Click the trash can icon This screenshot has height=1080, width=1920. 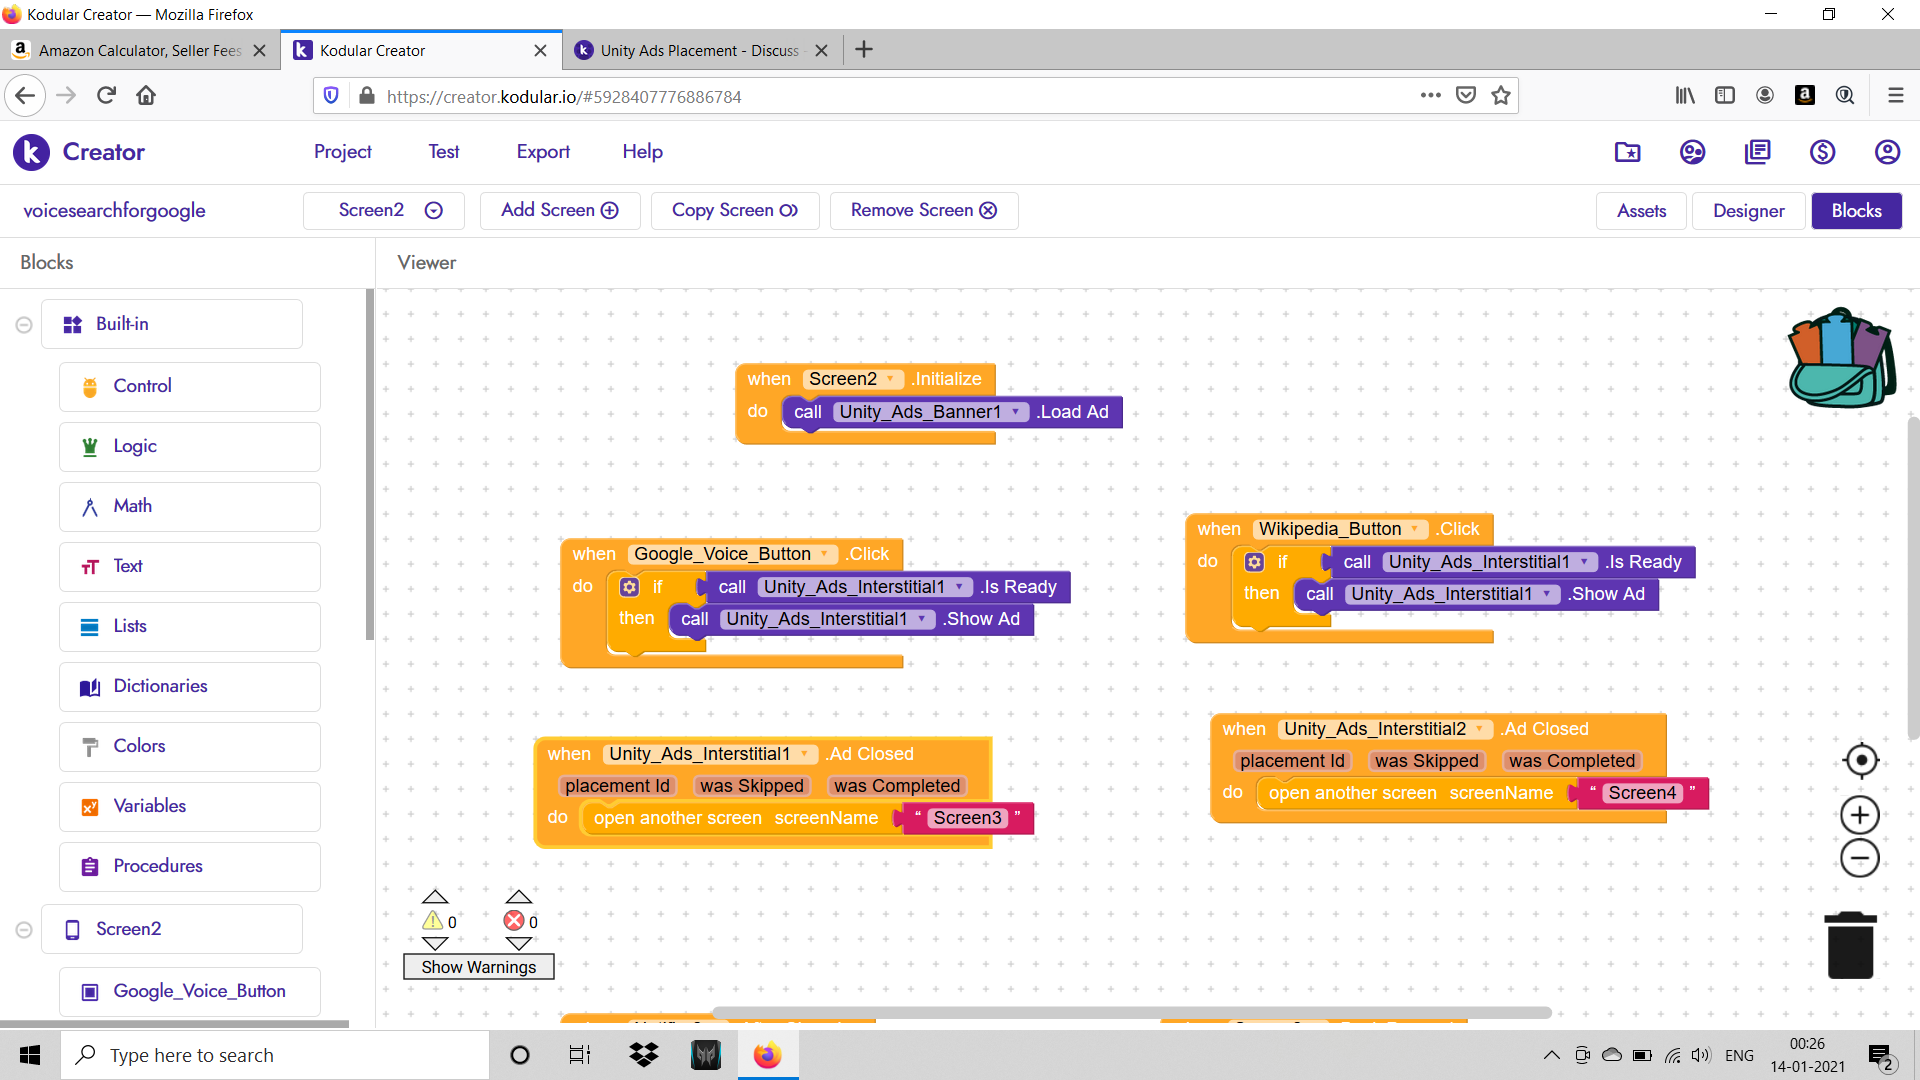point(1850,945)
